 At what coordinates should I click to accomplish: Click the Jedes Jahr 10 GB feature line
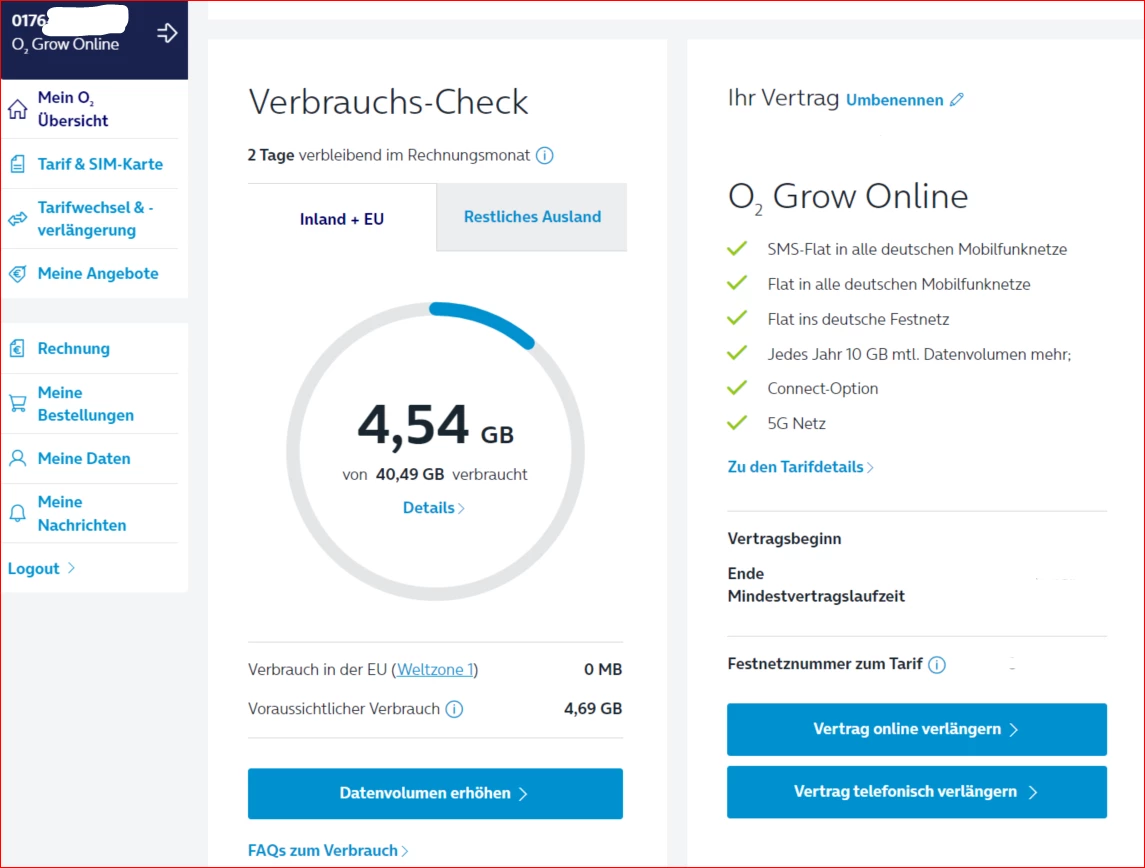(919, 354)
